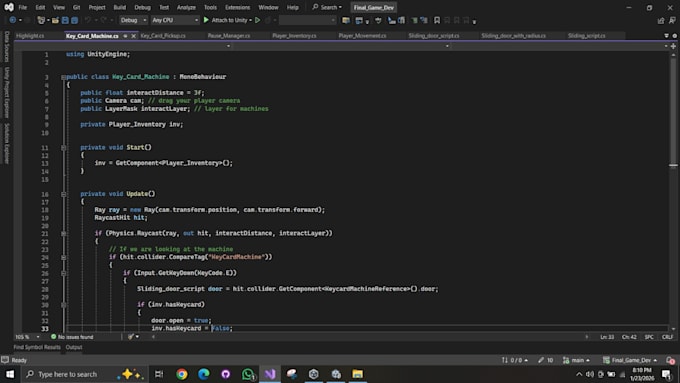680x383 pixels.
Task: Open the Solution Explorer side tab
Action: point(7,143)
